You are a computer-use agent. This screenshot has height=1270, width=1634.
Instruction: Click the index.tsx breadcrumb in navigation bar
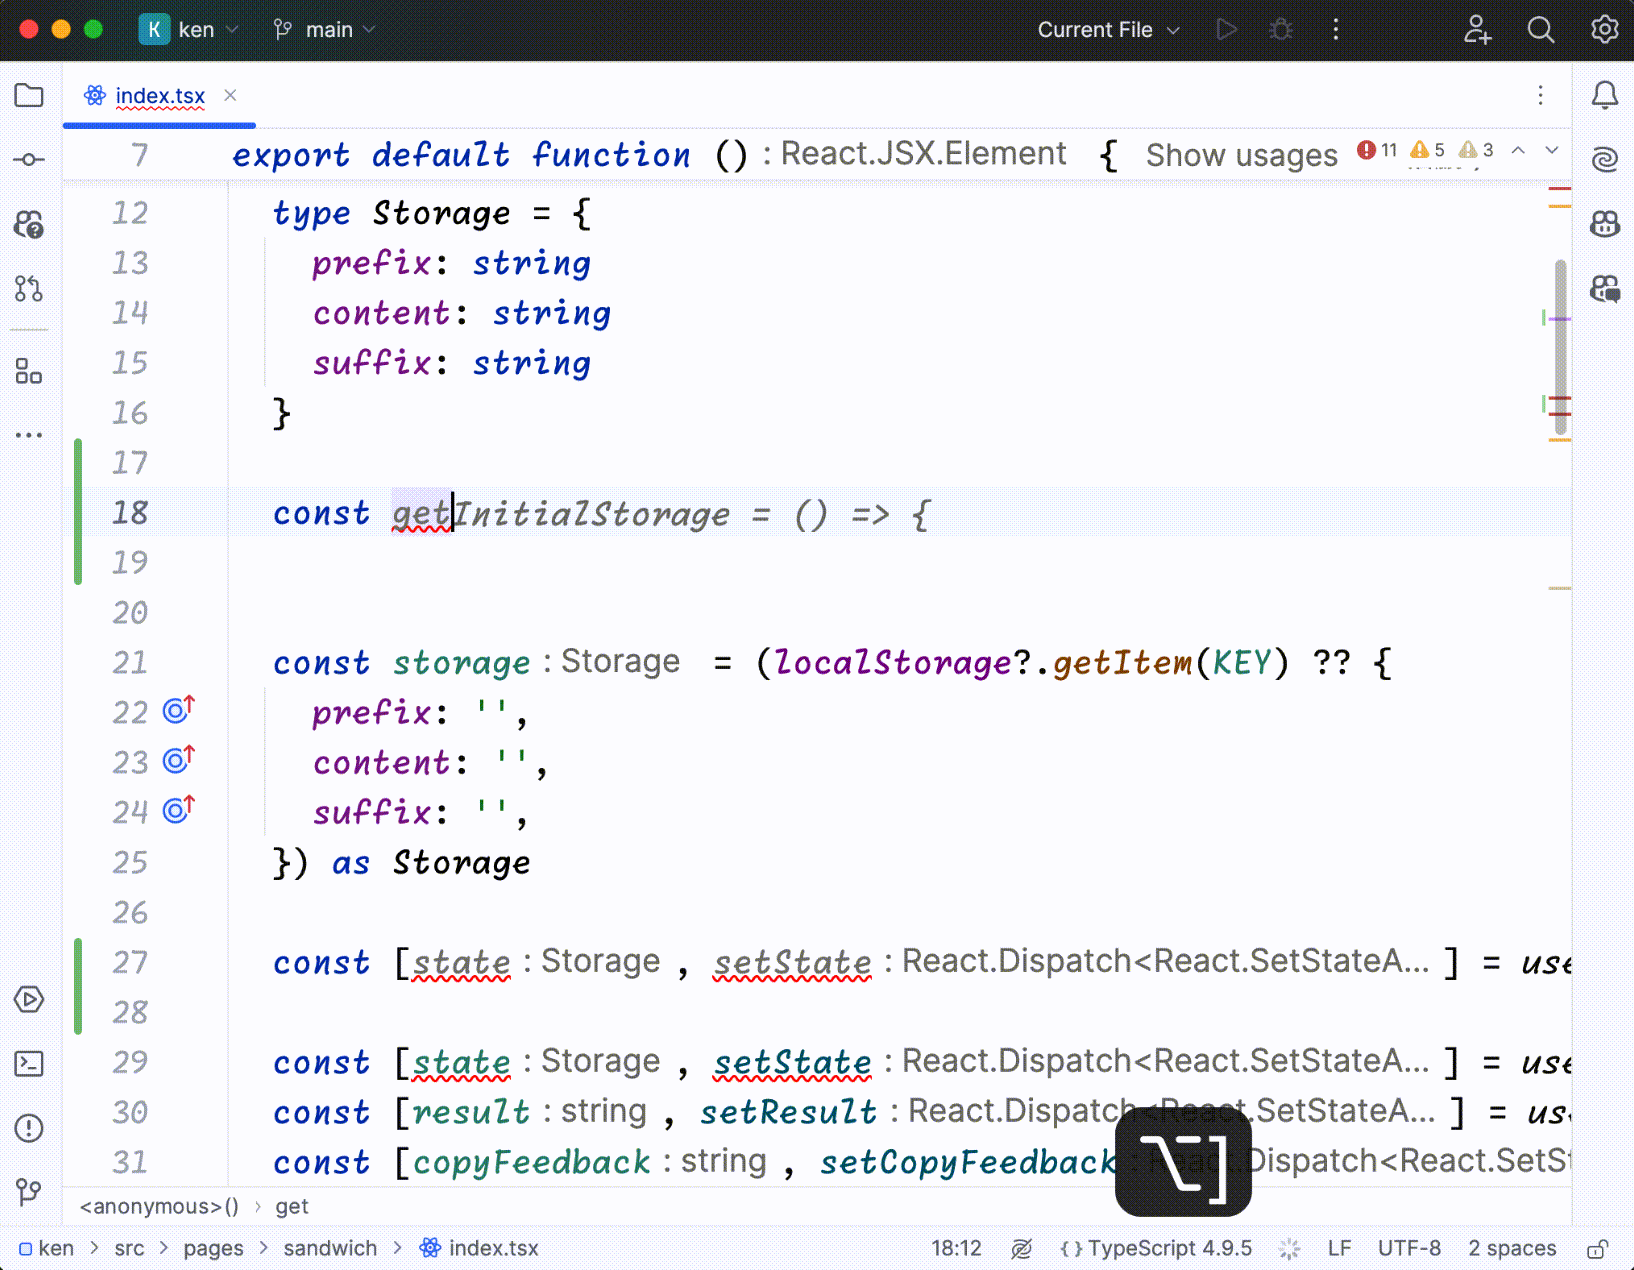coord(479,1248)
